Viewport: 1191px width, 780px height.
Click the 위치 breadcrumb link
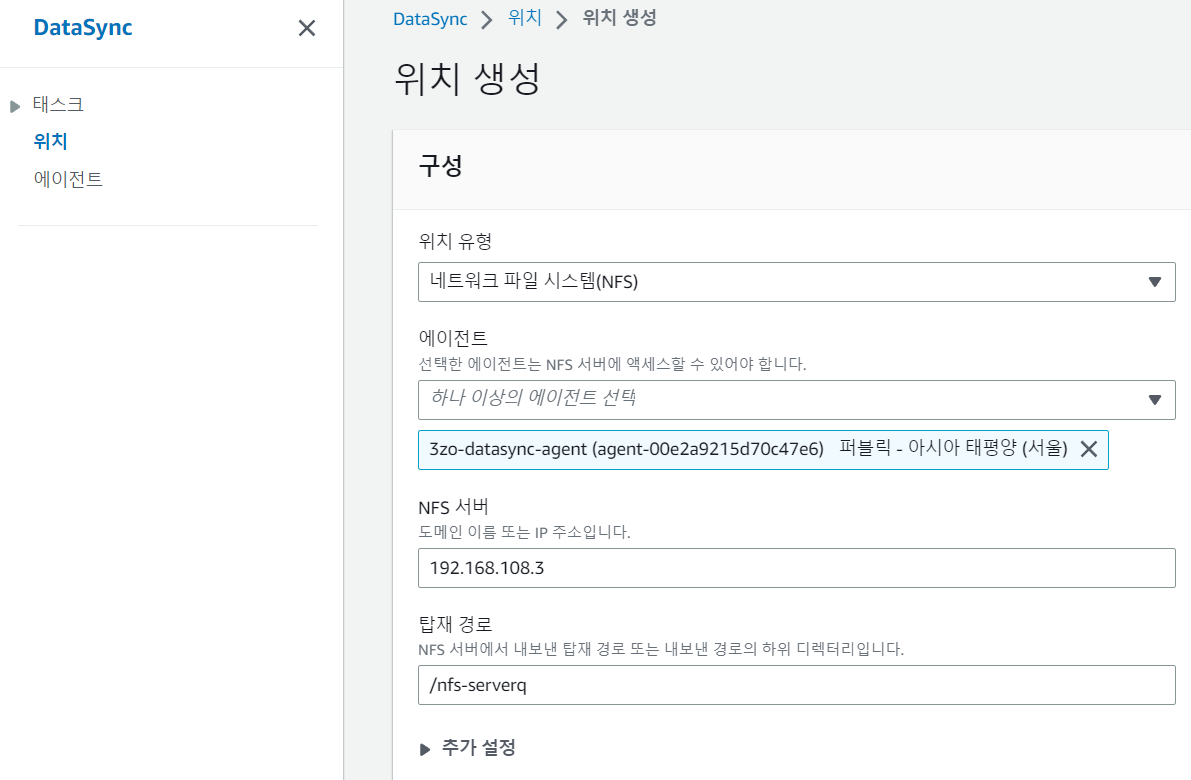525,17
